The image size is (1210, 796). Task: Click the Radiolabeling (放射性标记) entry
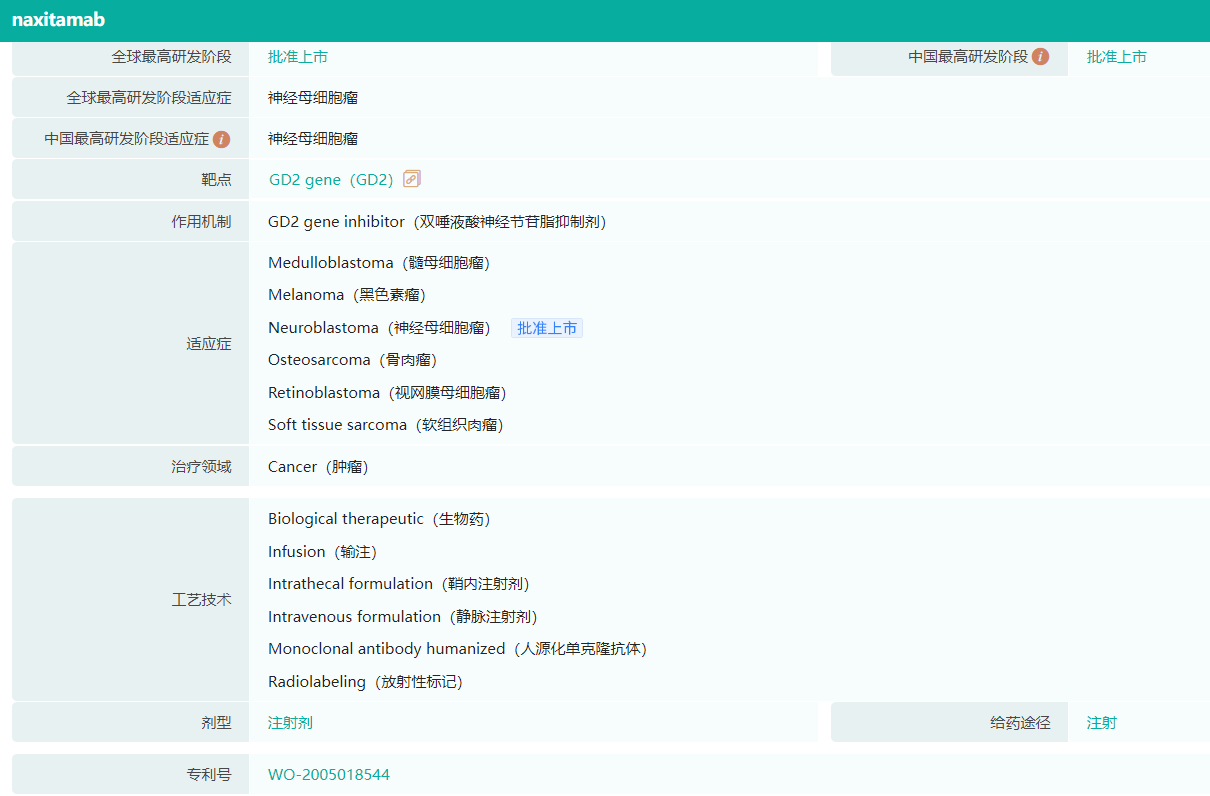tap(365, 682)
